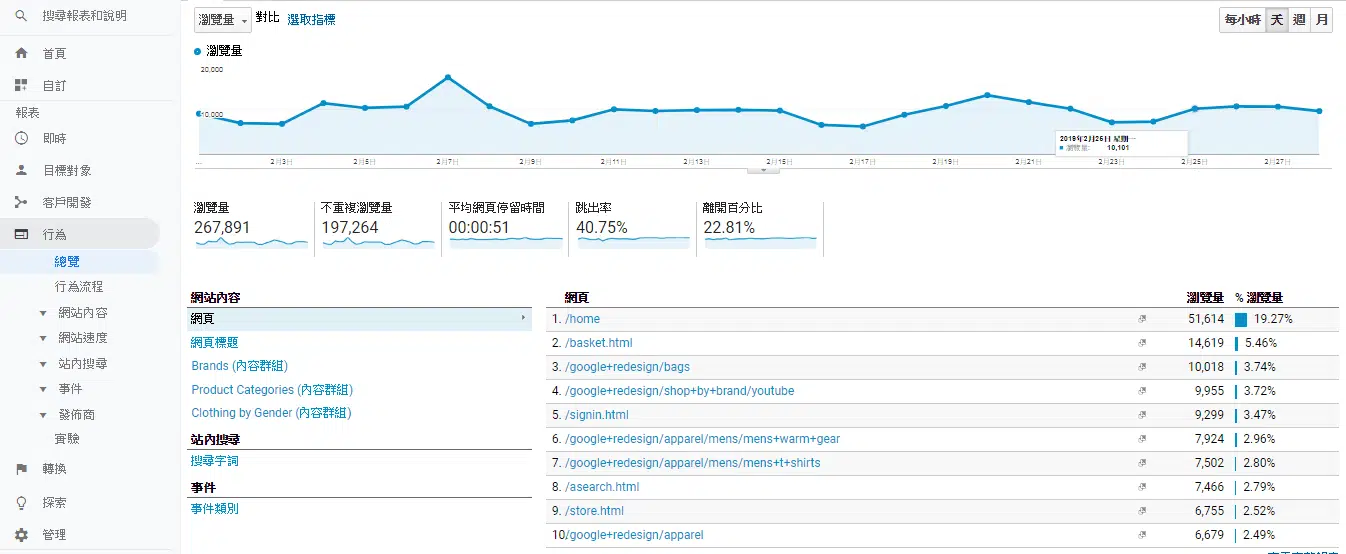
Task: Open /home page in new window icon
Action: click(x=1142, y=319)
